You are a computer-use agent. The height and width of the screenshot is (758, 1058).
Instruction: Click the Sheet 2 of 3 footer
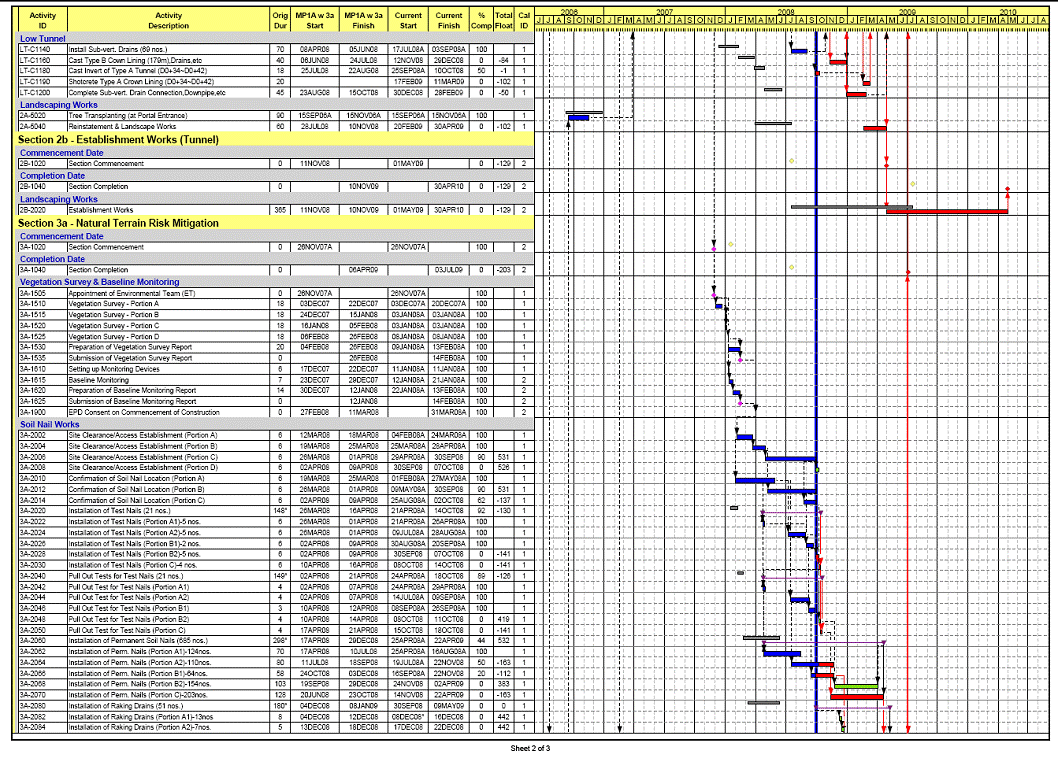click(530, 748)
